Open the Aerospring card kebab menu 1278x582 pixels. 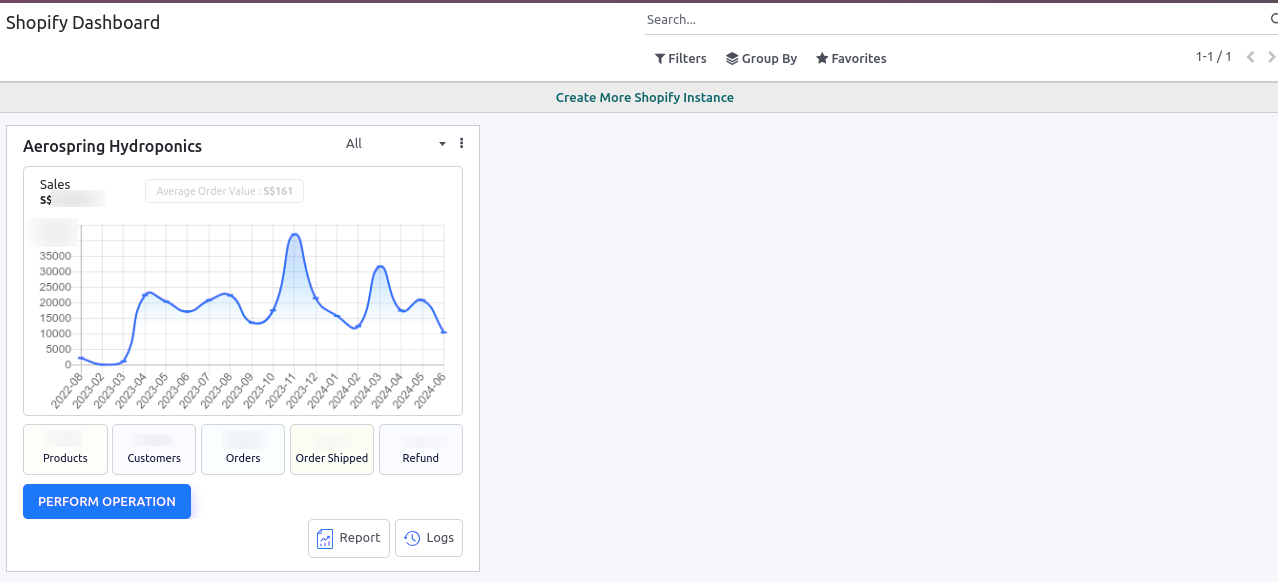pos(461,144)
